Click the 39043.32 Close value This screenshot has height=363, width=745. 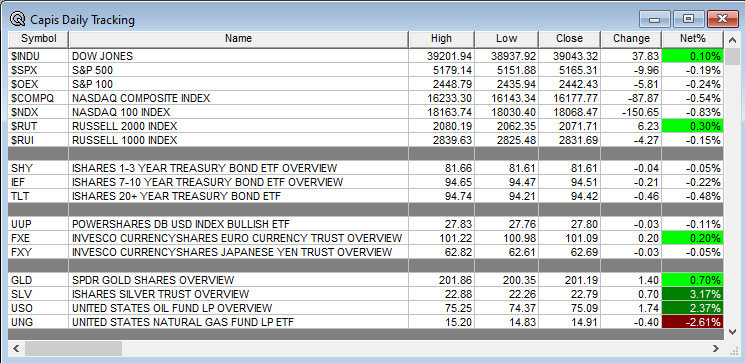pyautogui.click(x=575, y=56)
